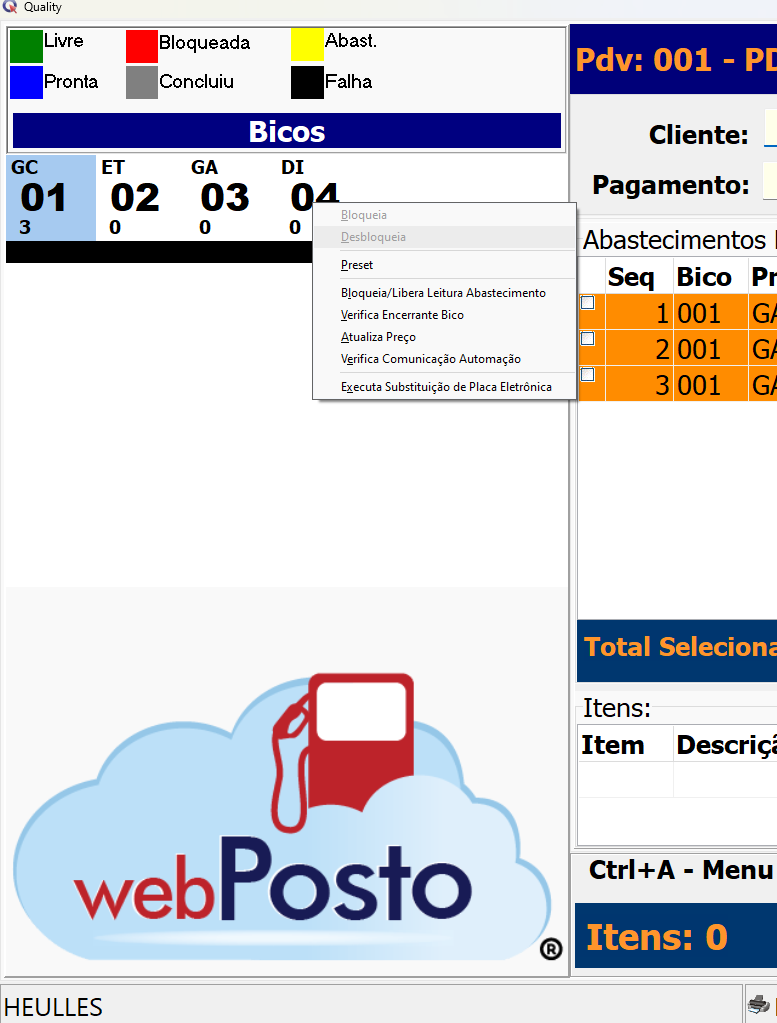Click the Item column header in Itens
777x1023 pixels.
(625, 745)
